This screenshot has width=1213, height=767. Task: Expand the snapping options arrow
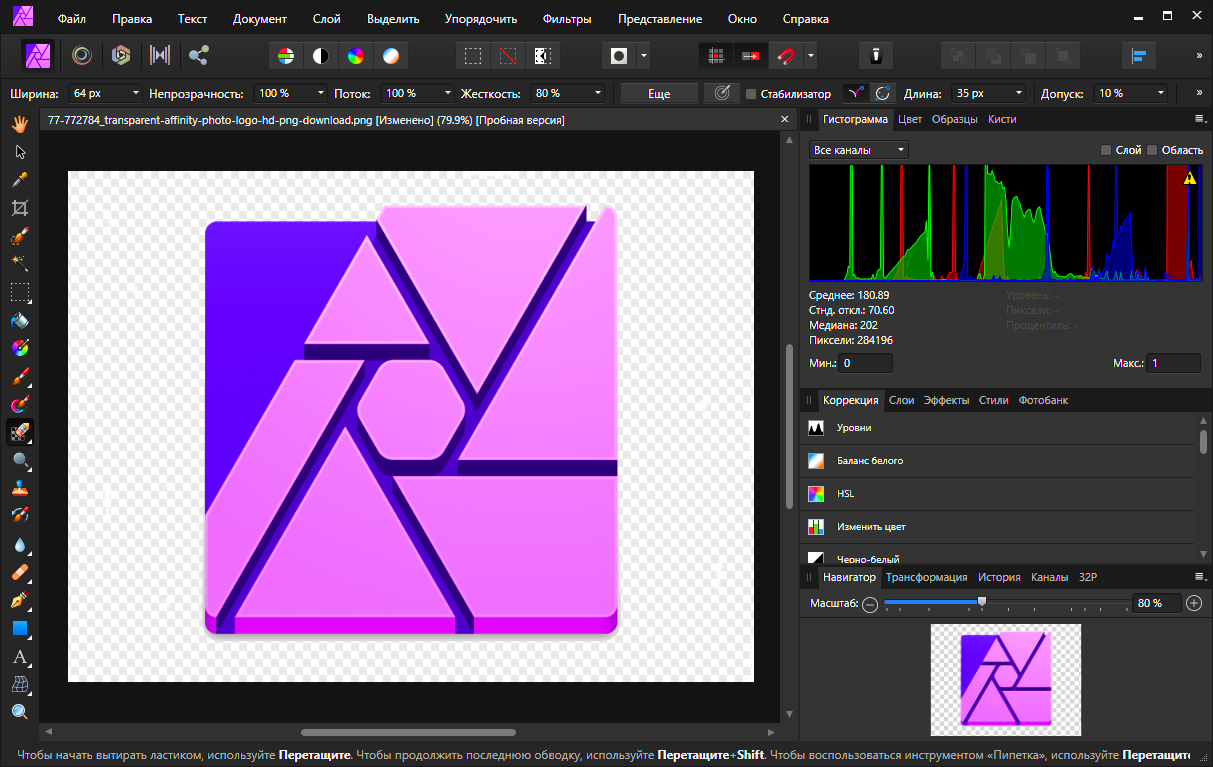tap(811, 56)
